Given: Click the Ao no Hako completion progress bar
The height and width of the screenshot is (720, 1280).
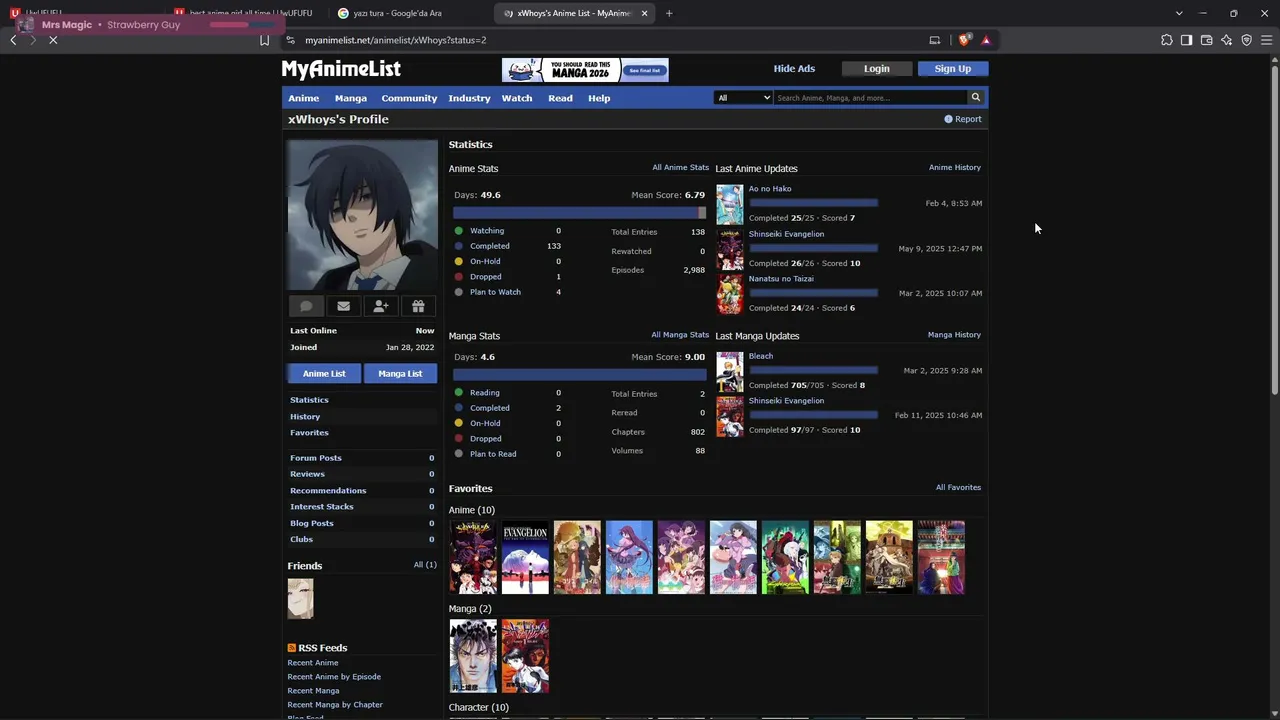Looking at the screenshot, I should click(813, 203).
